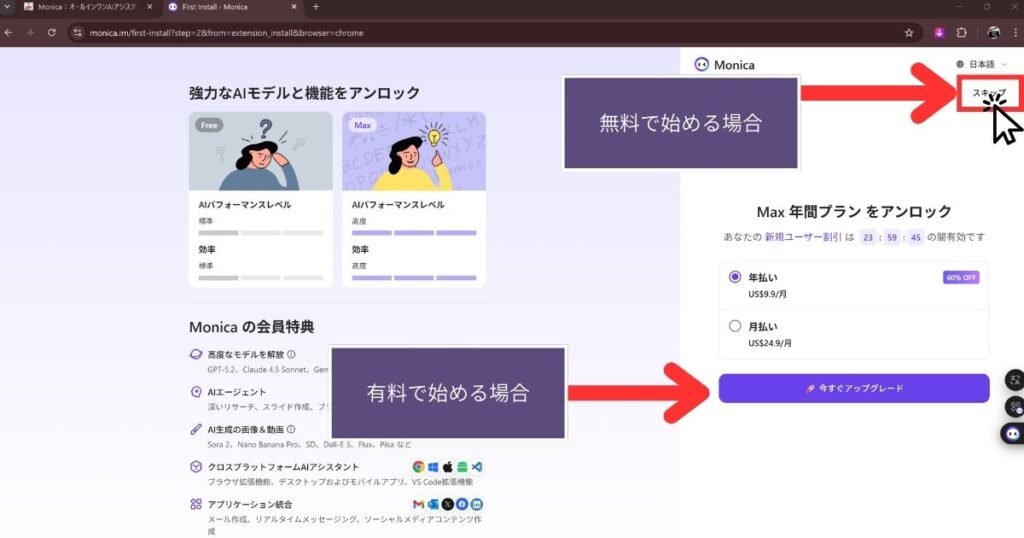Image resolution: width=1024 pixels, height=538 pixels.
Task: Open the Chrome extensions puzzle icon
Action: [x=961, y=33]
